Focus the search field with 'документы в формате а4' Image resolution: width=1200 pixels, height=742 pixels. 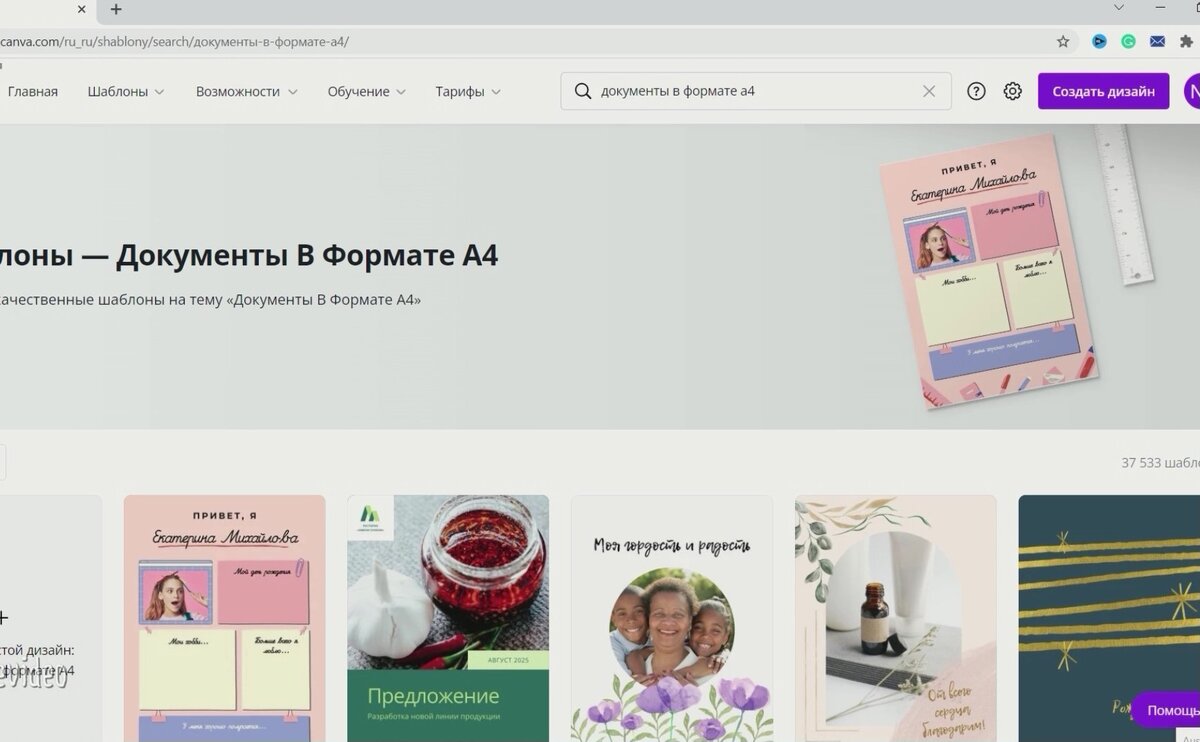(x=756, y=91)
